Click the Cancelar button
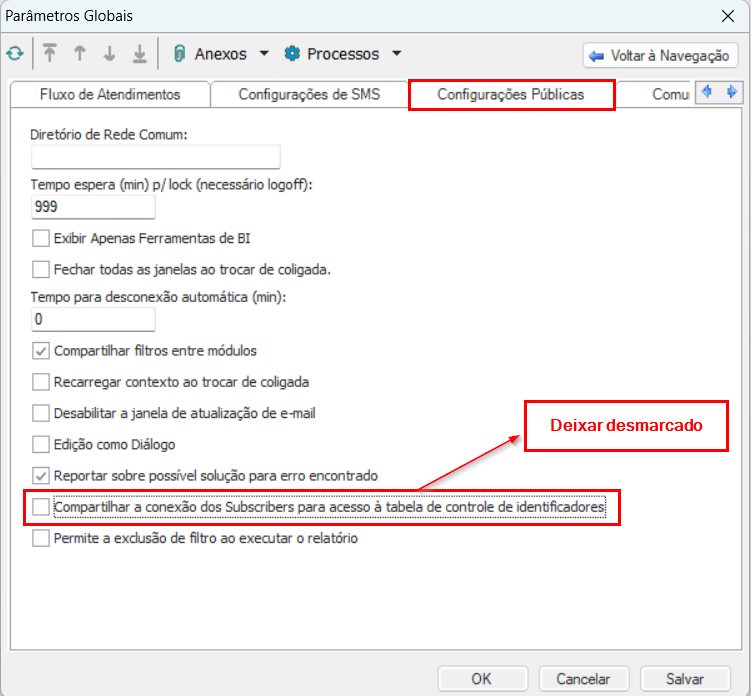751x696 pixels. tap(583, 679)
